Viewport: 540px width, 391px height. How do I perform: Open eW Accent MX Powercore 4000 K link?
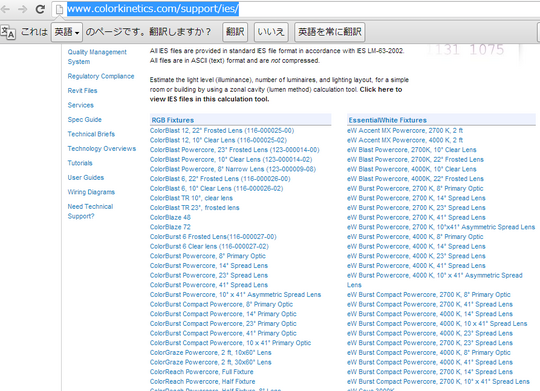point(405,140)
